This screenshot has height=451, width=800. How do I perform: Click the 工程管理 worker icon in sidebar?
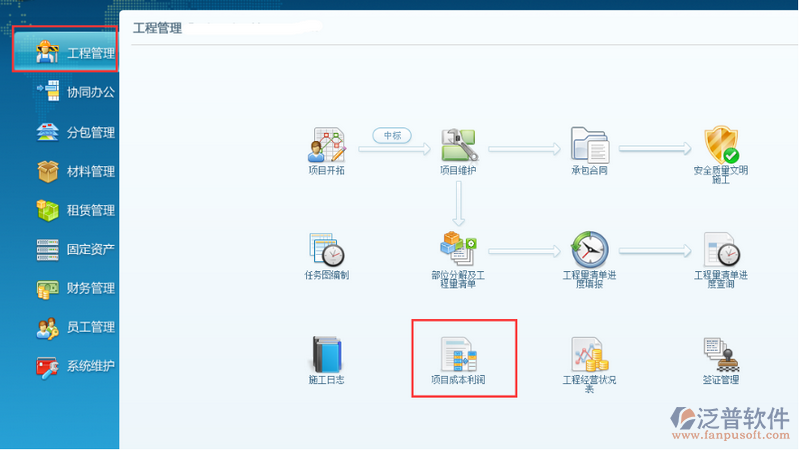click(x=47, y=52)
